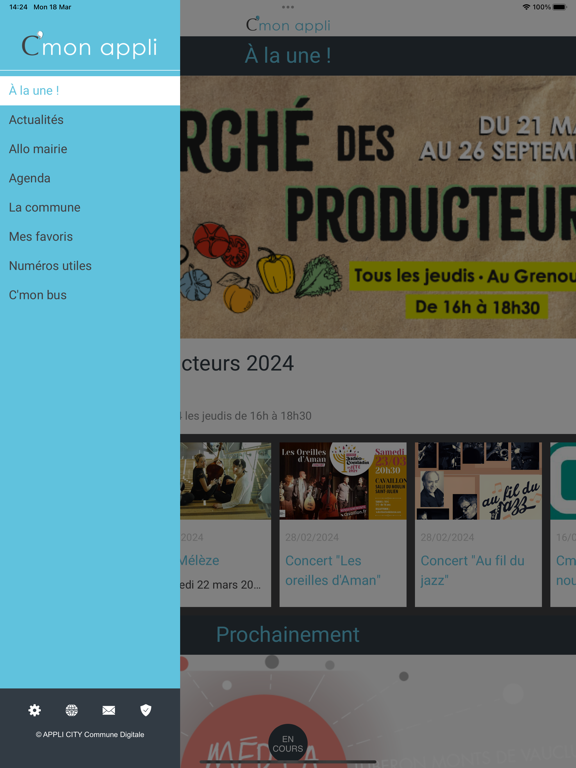Tap the envelope contact icon

(109, 710)
